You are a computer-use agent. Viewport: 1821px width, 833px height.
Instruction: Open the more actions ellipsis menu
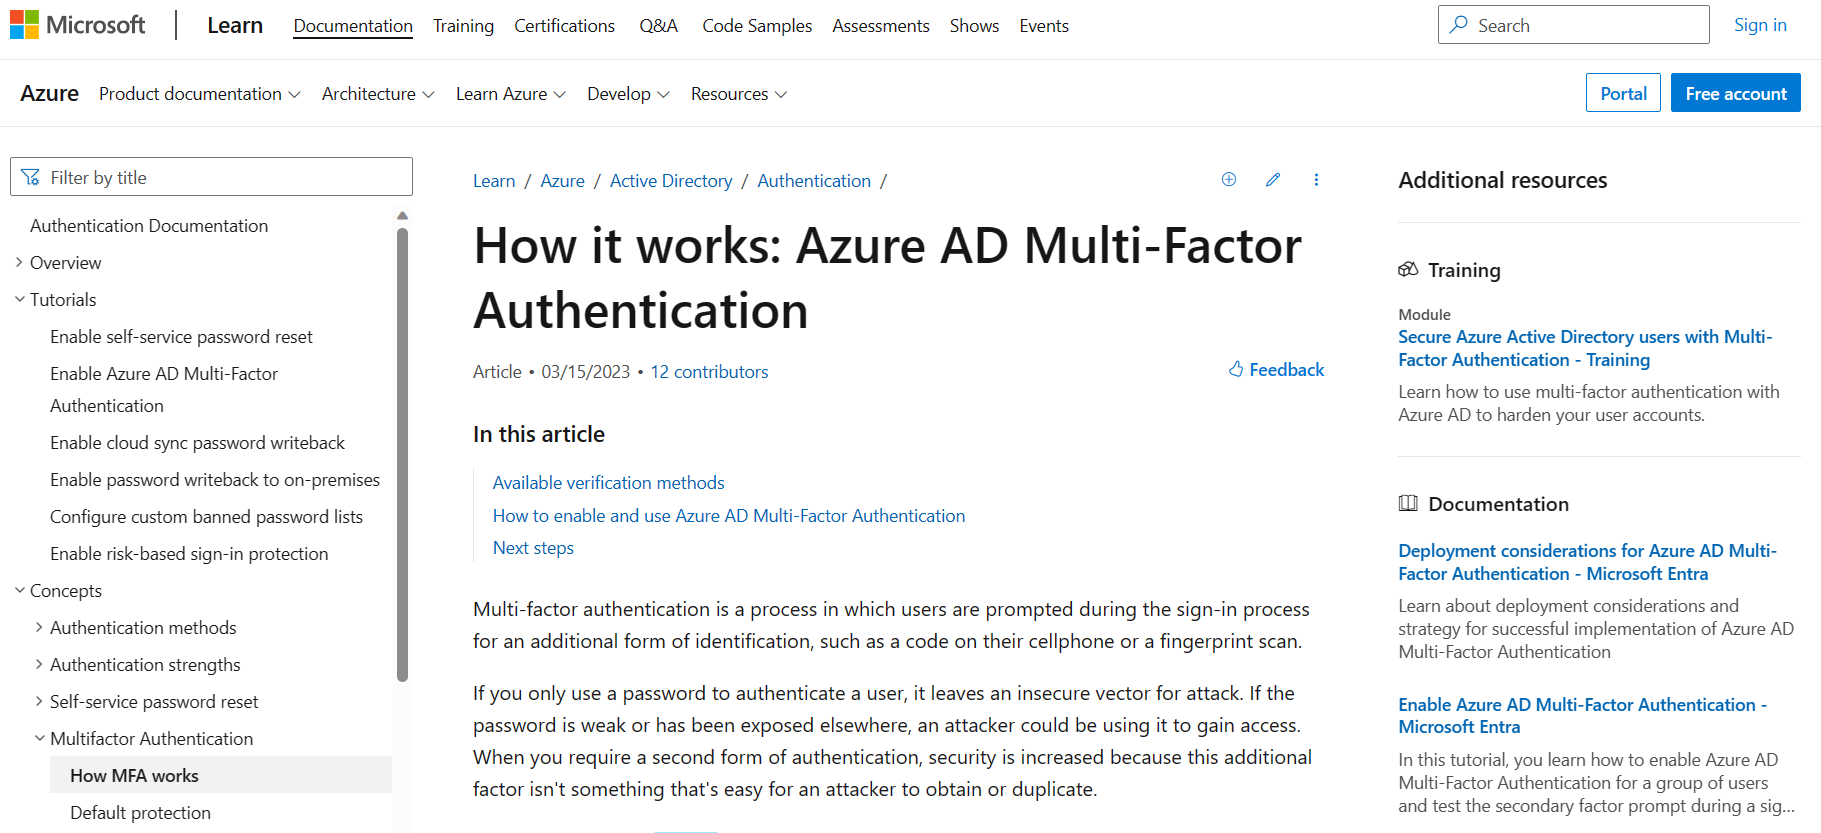[x=1316, y=179]
